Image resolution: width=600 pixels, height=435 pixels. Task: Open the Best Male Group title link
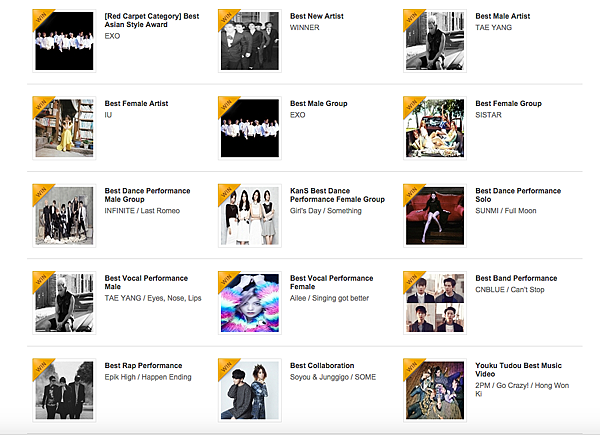(322, 103)
